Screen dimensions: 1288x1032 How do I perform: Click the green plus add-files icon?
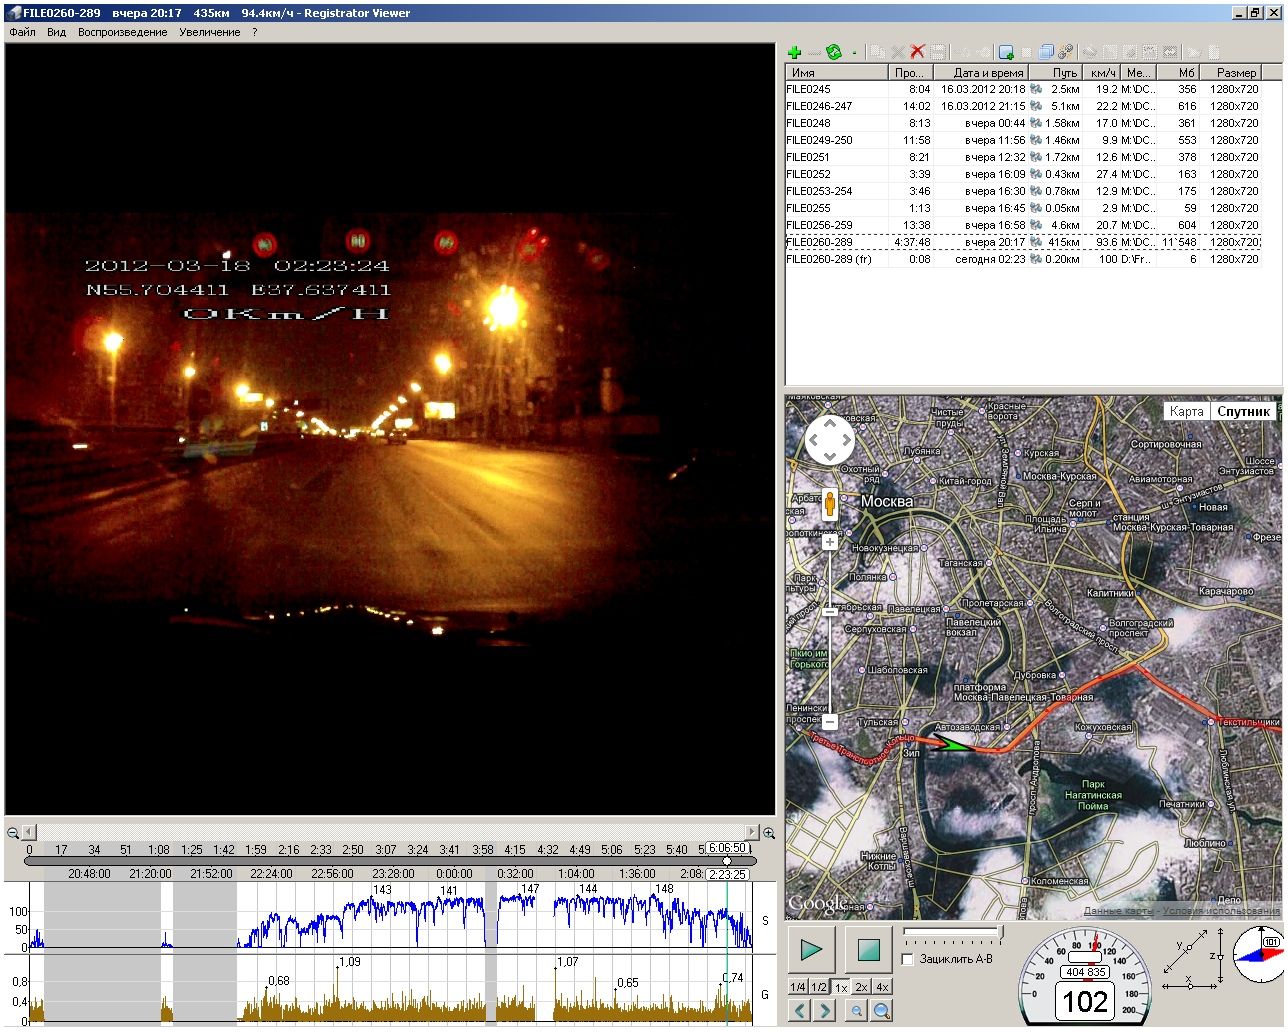coord(795,52)
